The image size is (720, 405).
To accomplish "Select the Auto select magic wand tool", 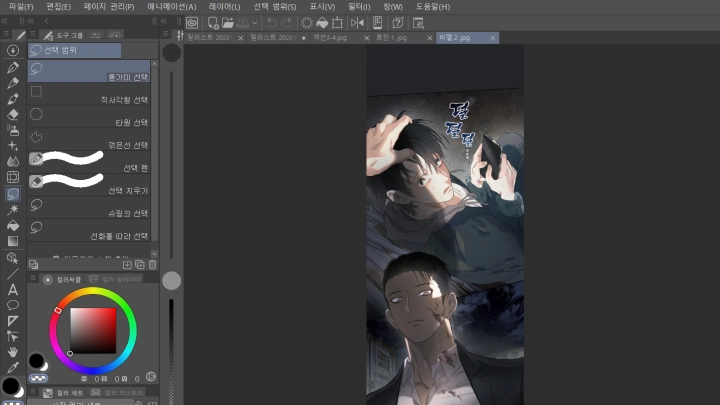I will [x=13, y=209].
